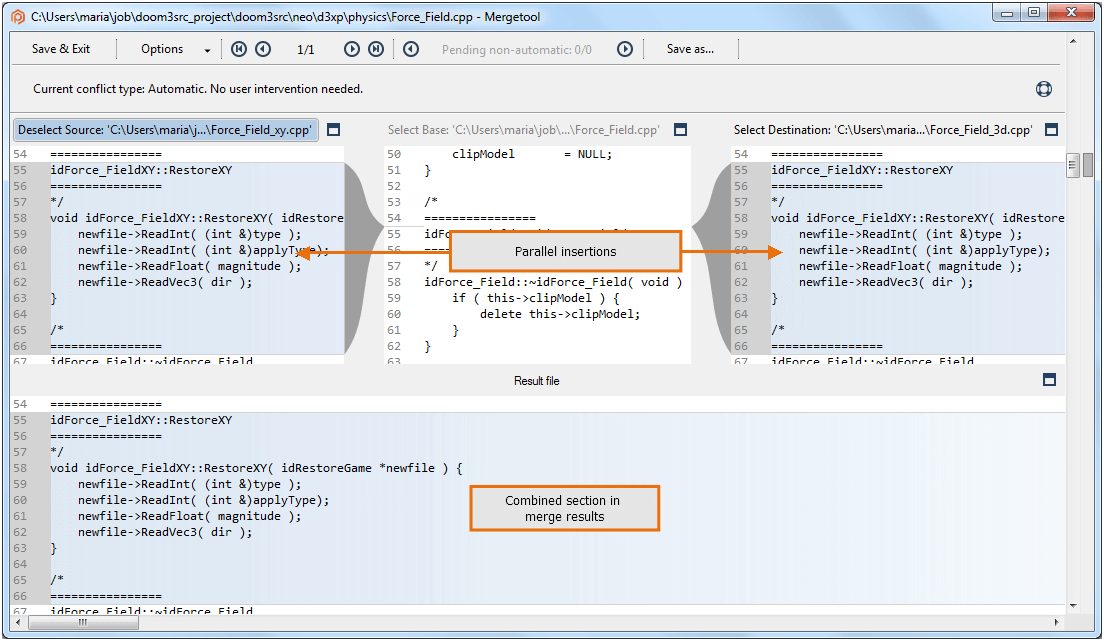
Task: Open the Options dropdown
Action: tap(175, 49)
